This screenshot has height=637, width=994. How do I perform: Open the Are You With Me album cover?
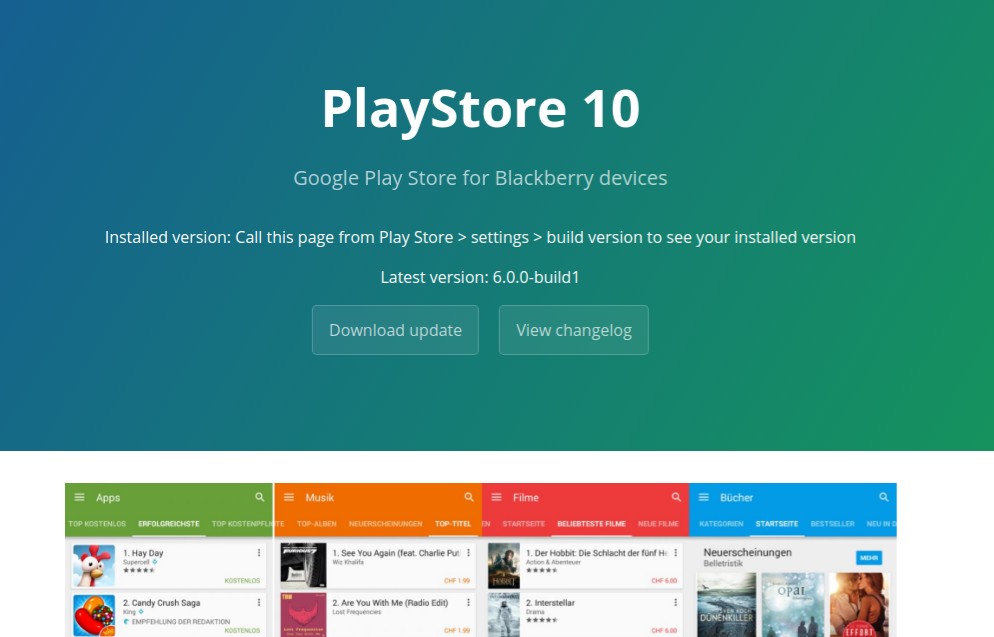(x=303, y=615)
